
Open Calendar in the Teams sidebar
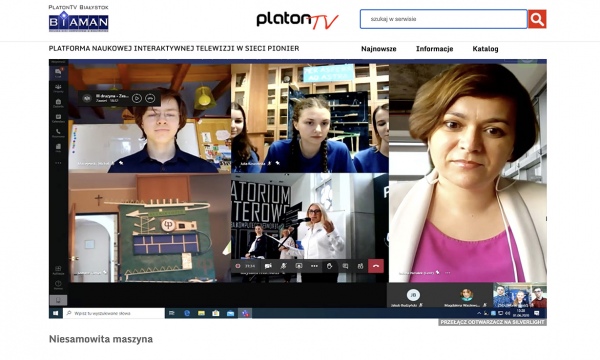(58, 118)
